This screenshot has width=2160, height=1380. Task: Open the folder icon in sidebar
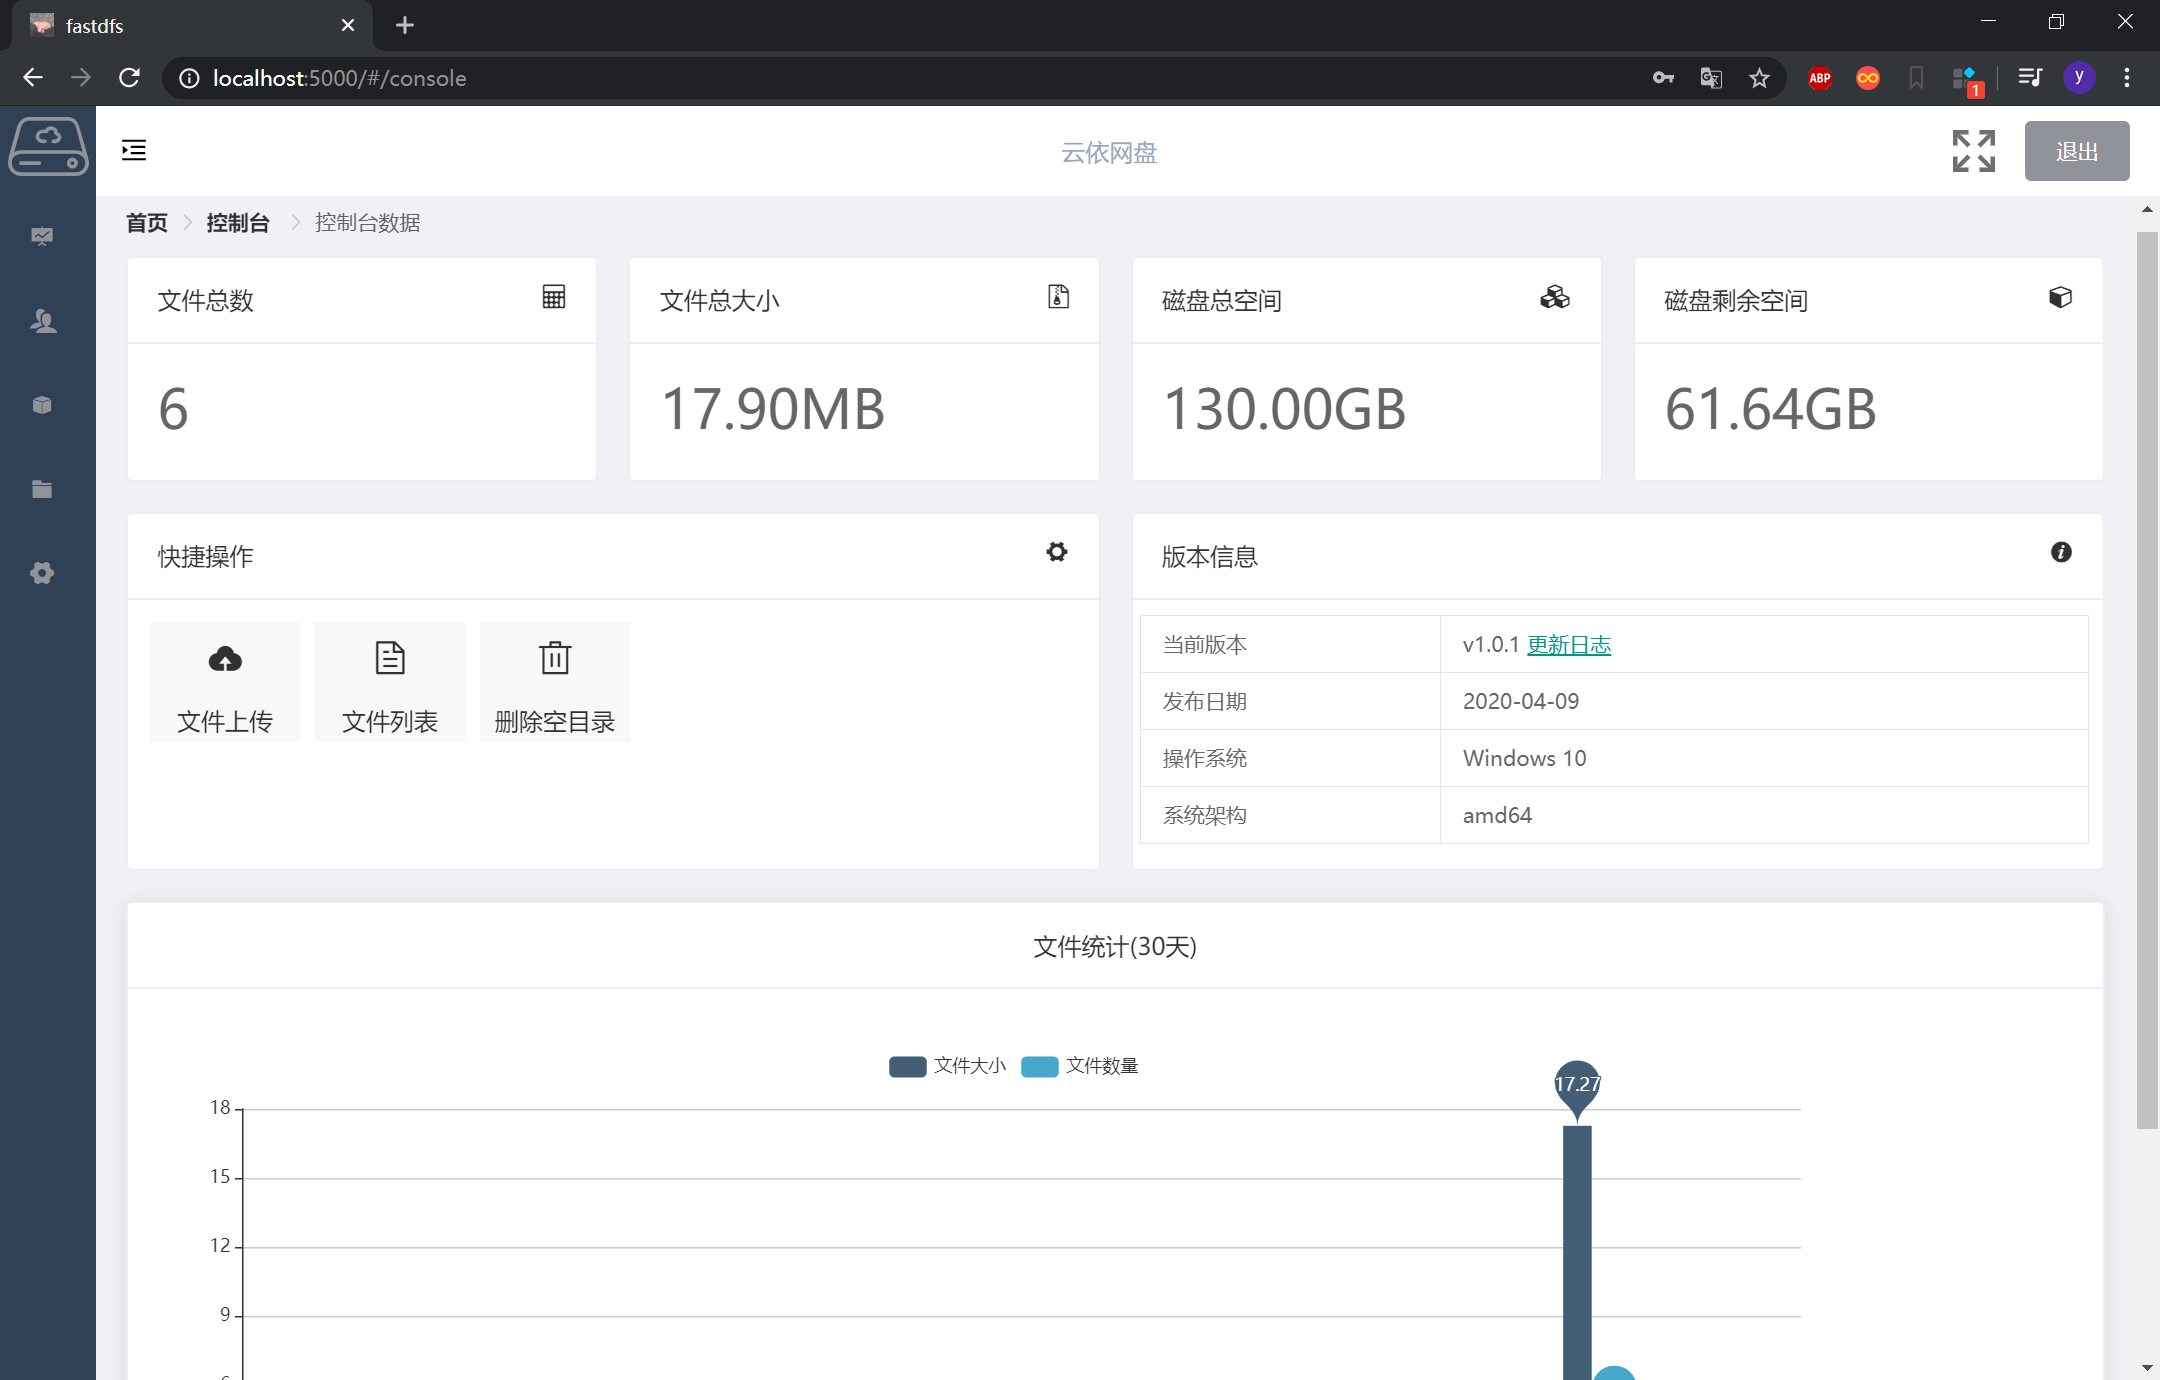coord(42,489)
